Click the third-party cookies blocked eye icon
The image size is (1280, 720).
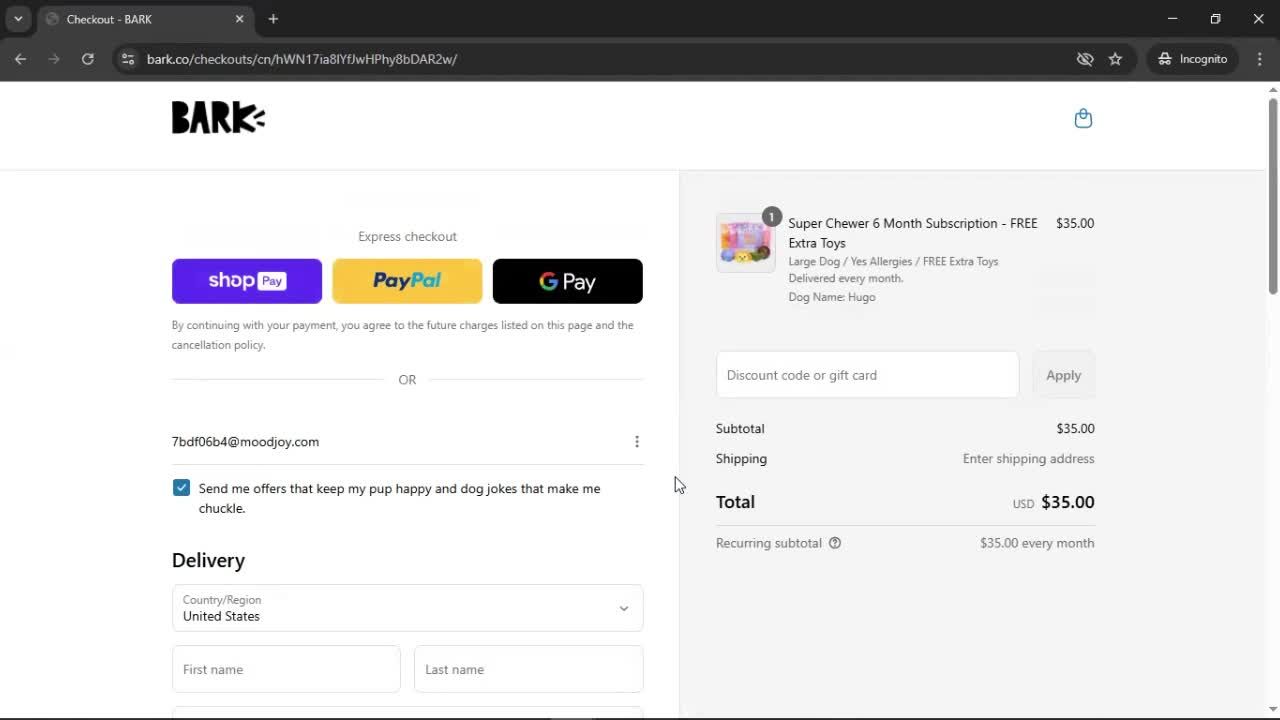coord(1085,59)
